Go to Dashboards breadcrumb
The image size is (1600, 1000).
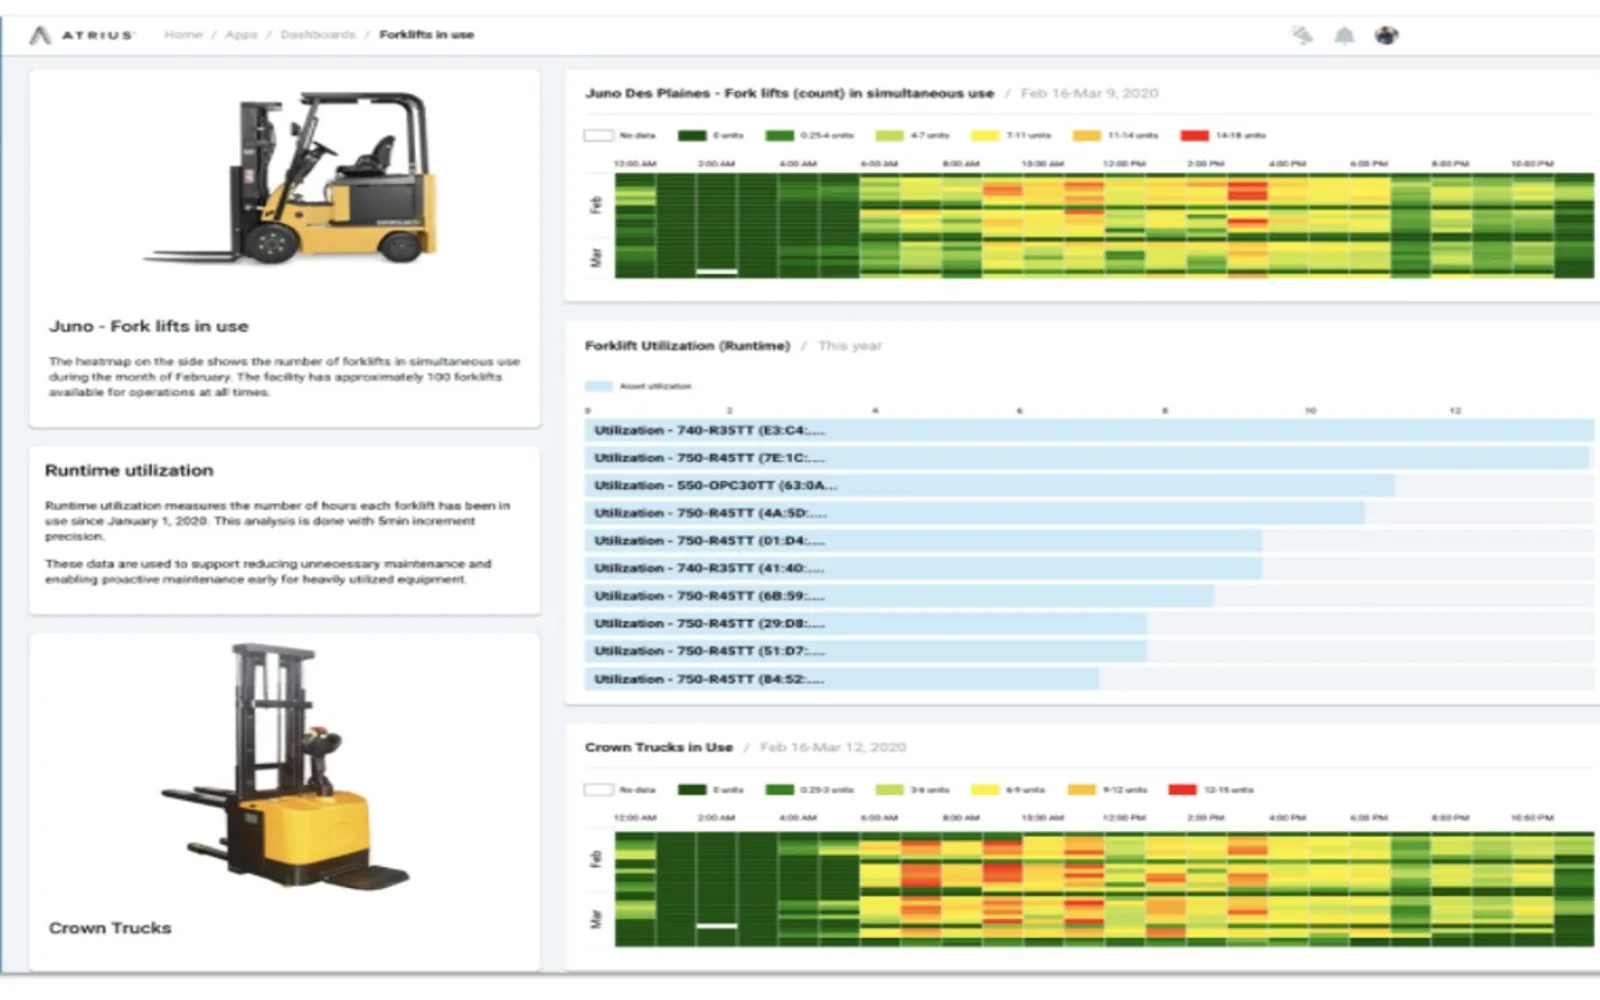point(318,35)
